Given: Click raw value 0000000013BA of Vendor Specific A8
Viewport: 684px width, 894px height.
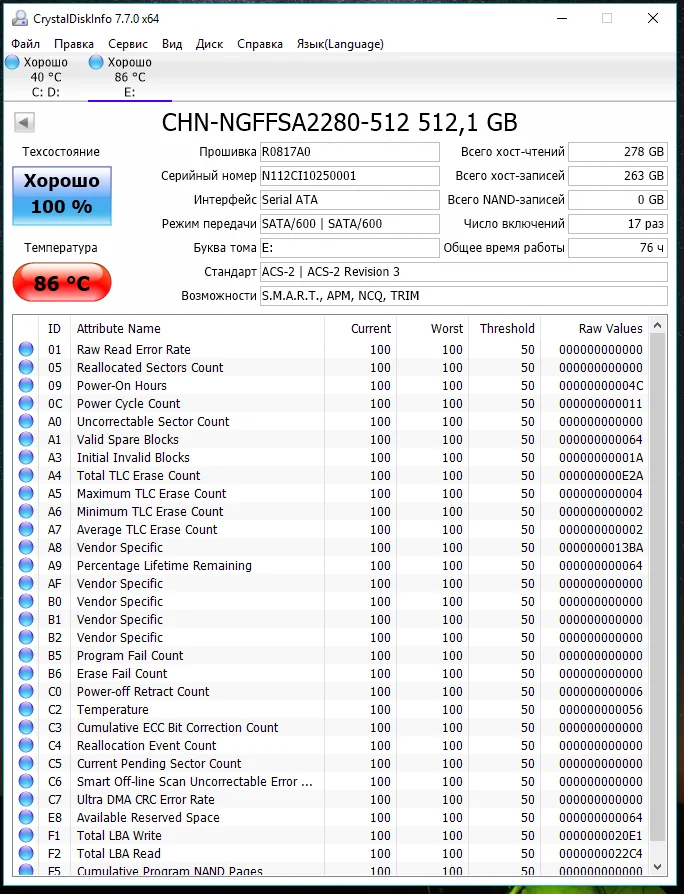Looking at the screenshot, I should [x=601, y=547].
